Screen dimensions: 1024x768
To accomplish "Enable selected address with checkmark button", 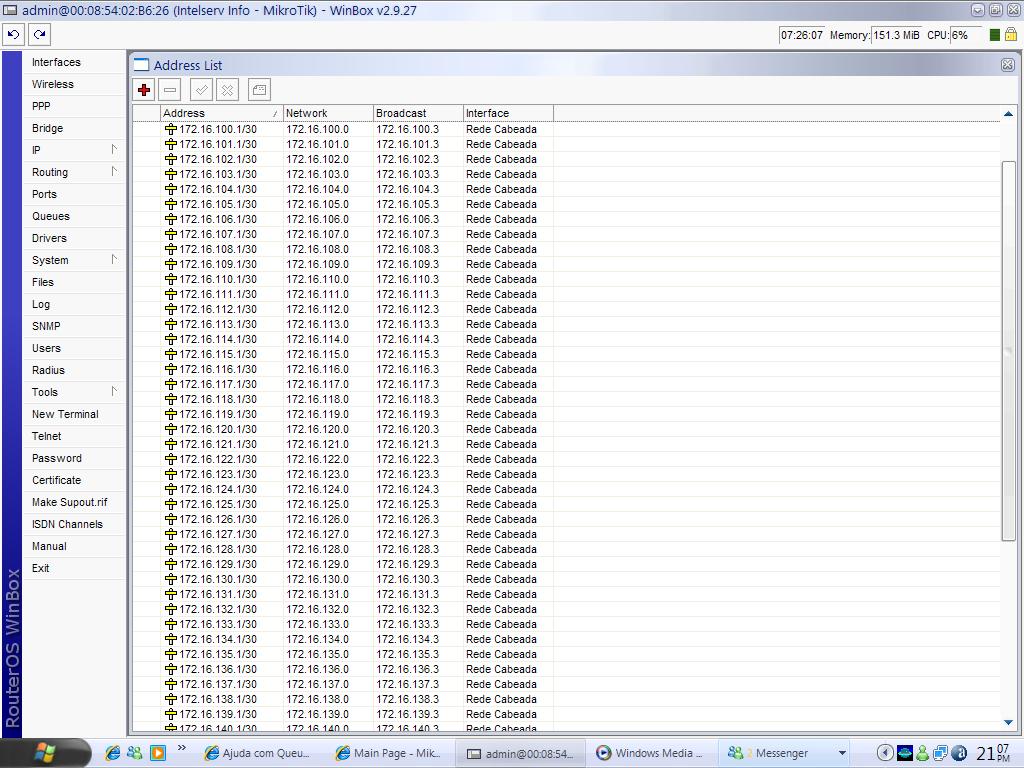I will pyautogui.click(x=201, y=90).
